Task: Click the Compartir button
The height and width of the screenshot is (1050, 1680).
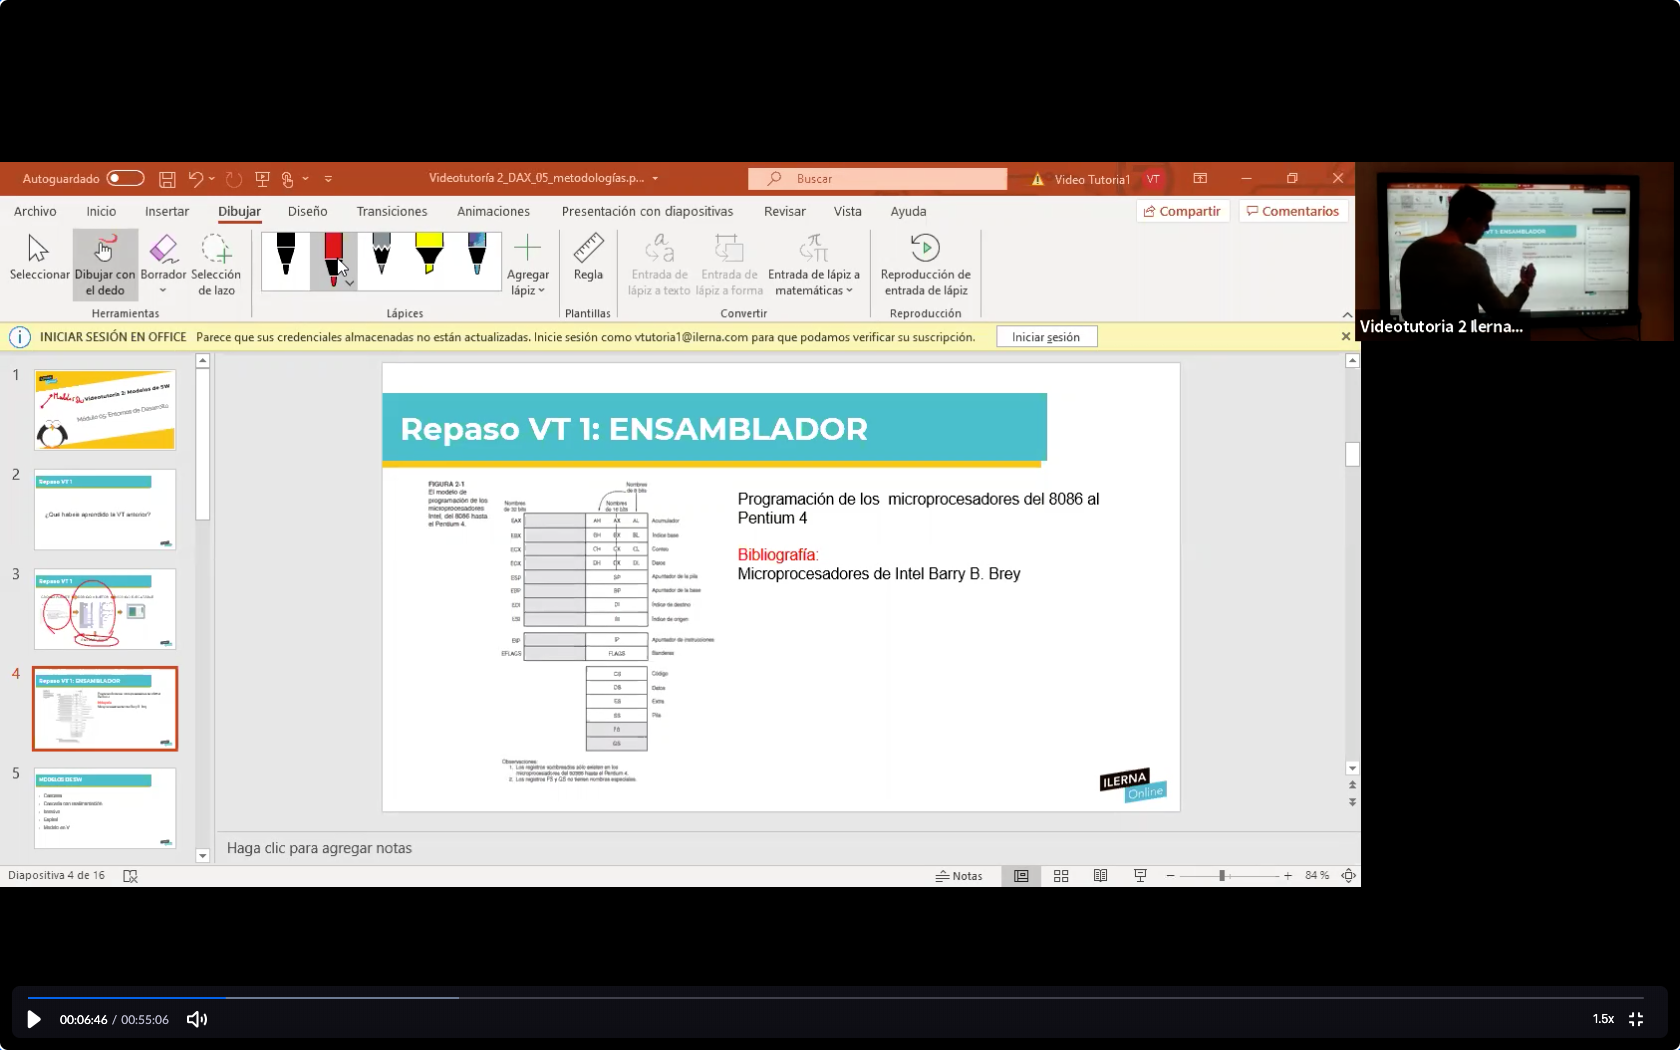Action: pyautogui.click(x=1182, y=211)
